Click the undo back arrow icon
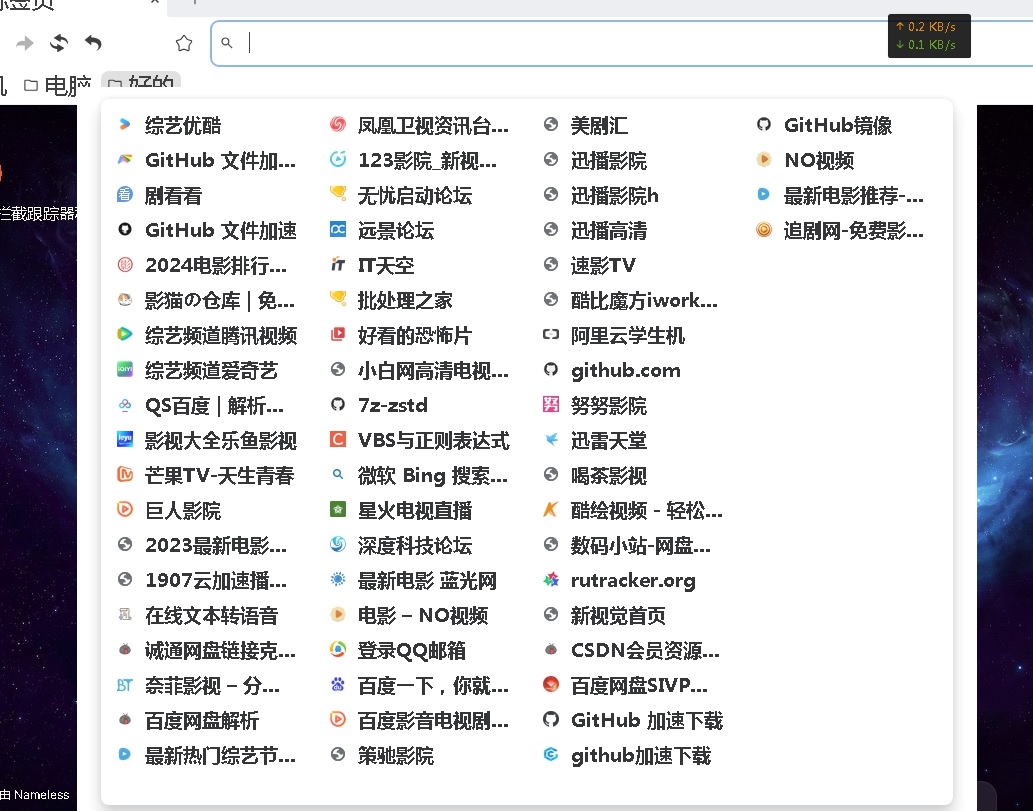The height and width of the screenshot is (811, 1033). tap(93, 43)
